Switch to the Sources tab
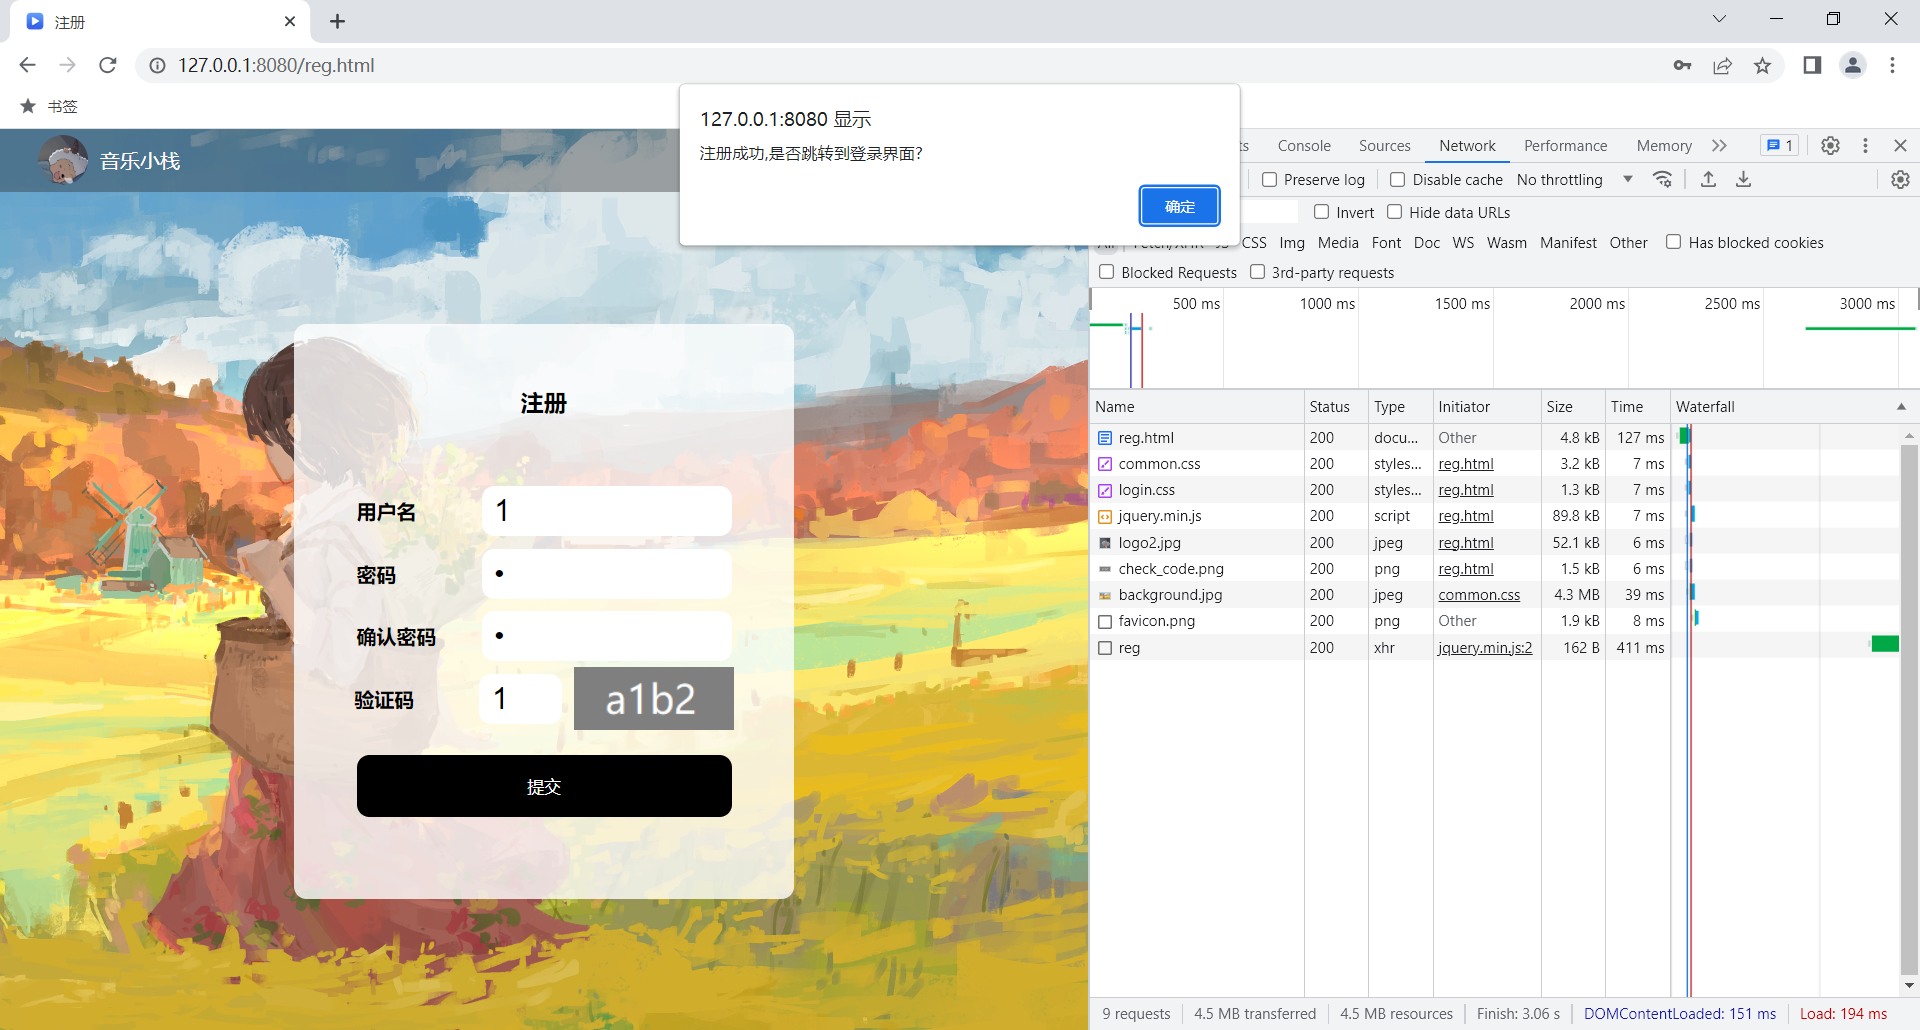 click(1384, 146)
